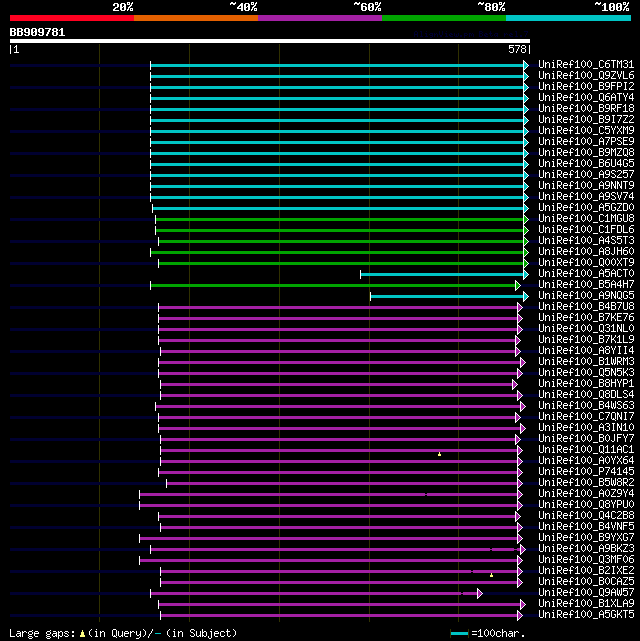Image resolution: width=640 pixels, height=641 pixels.
Task: Select the UniRef100_Q3MF06 label
Action: click(x=586, y=560)
